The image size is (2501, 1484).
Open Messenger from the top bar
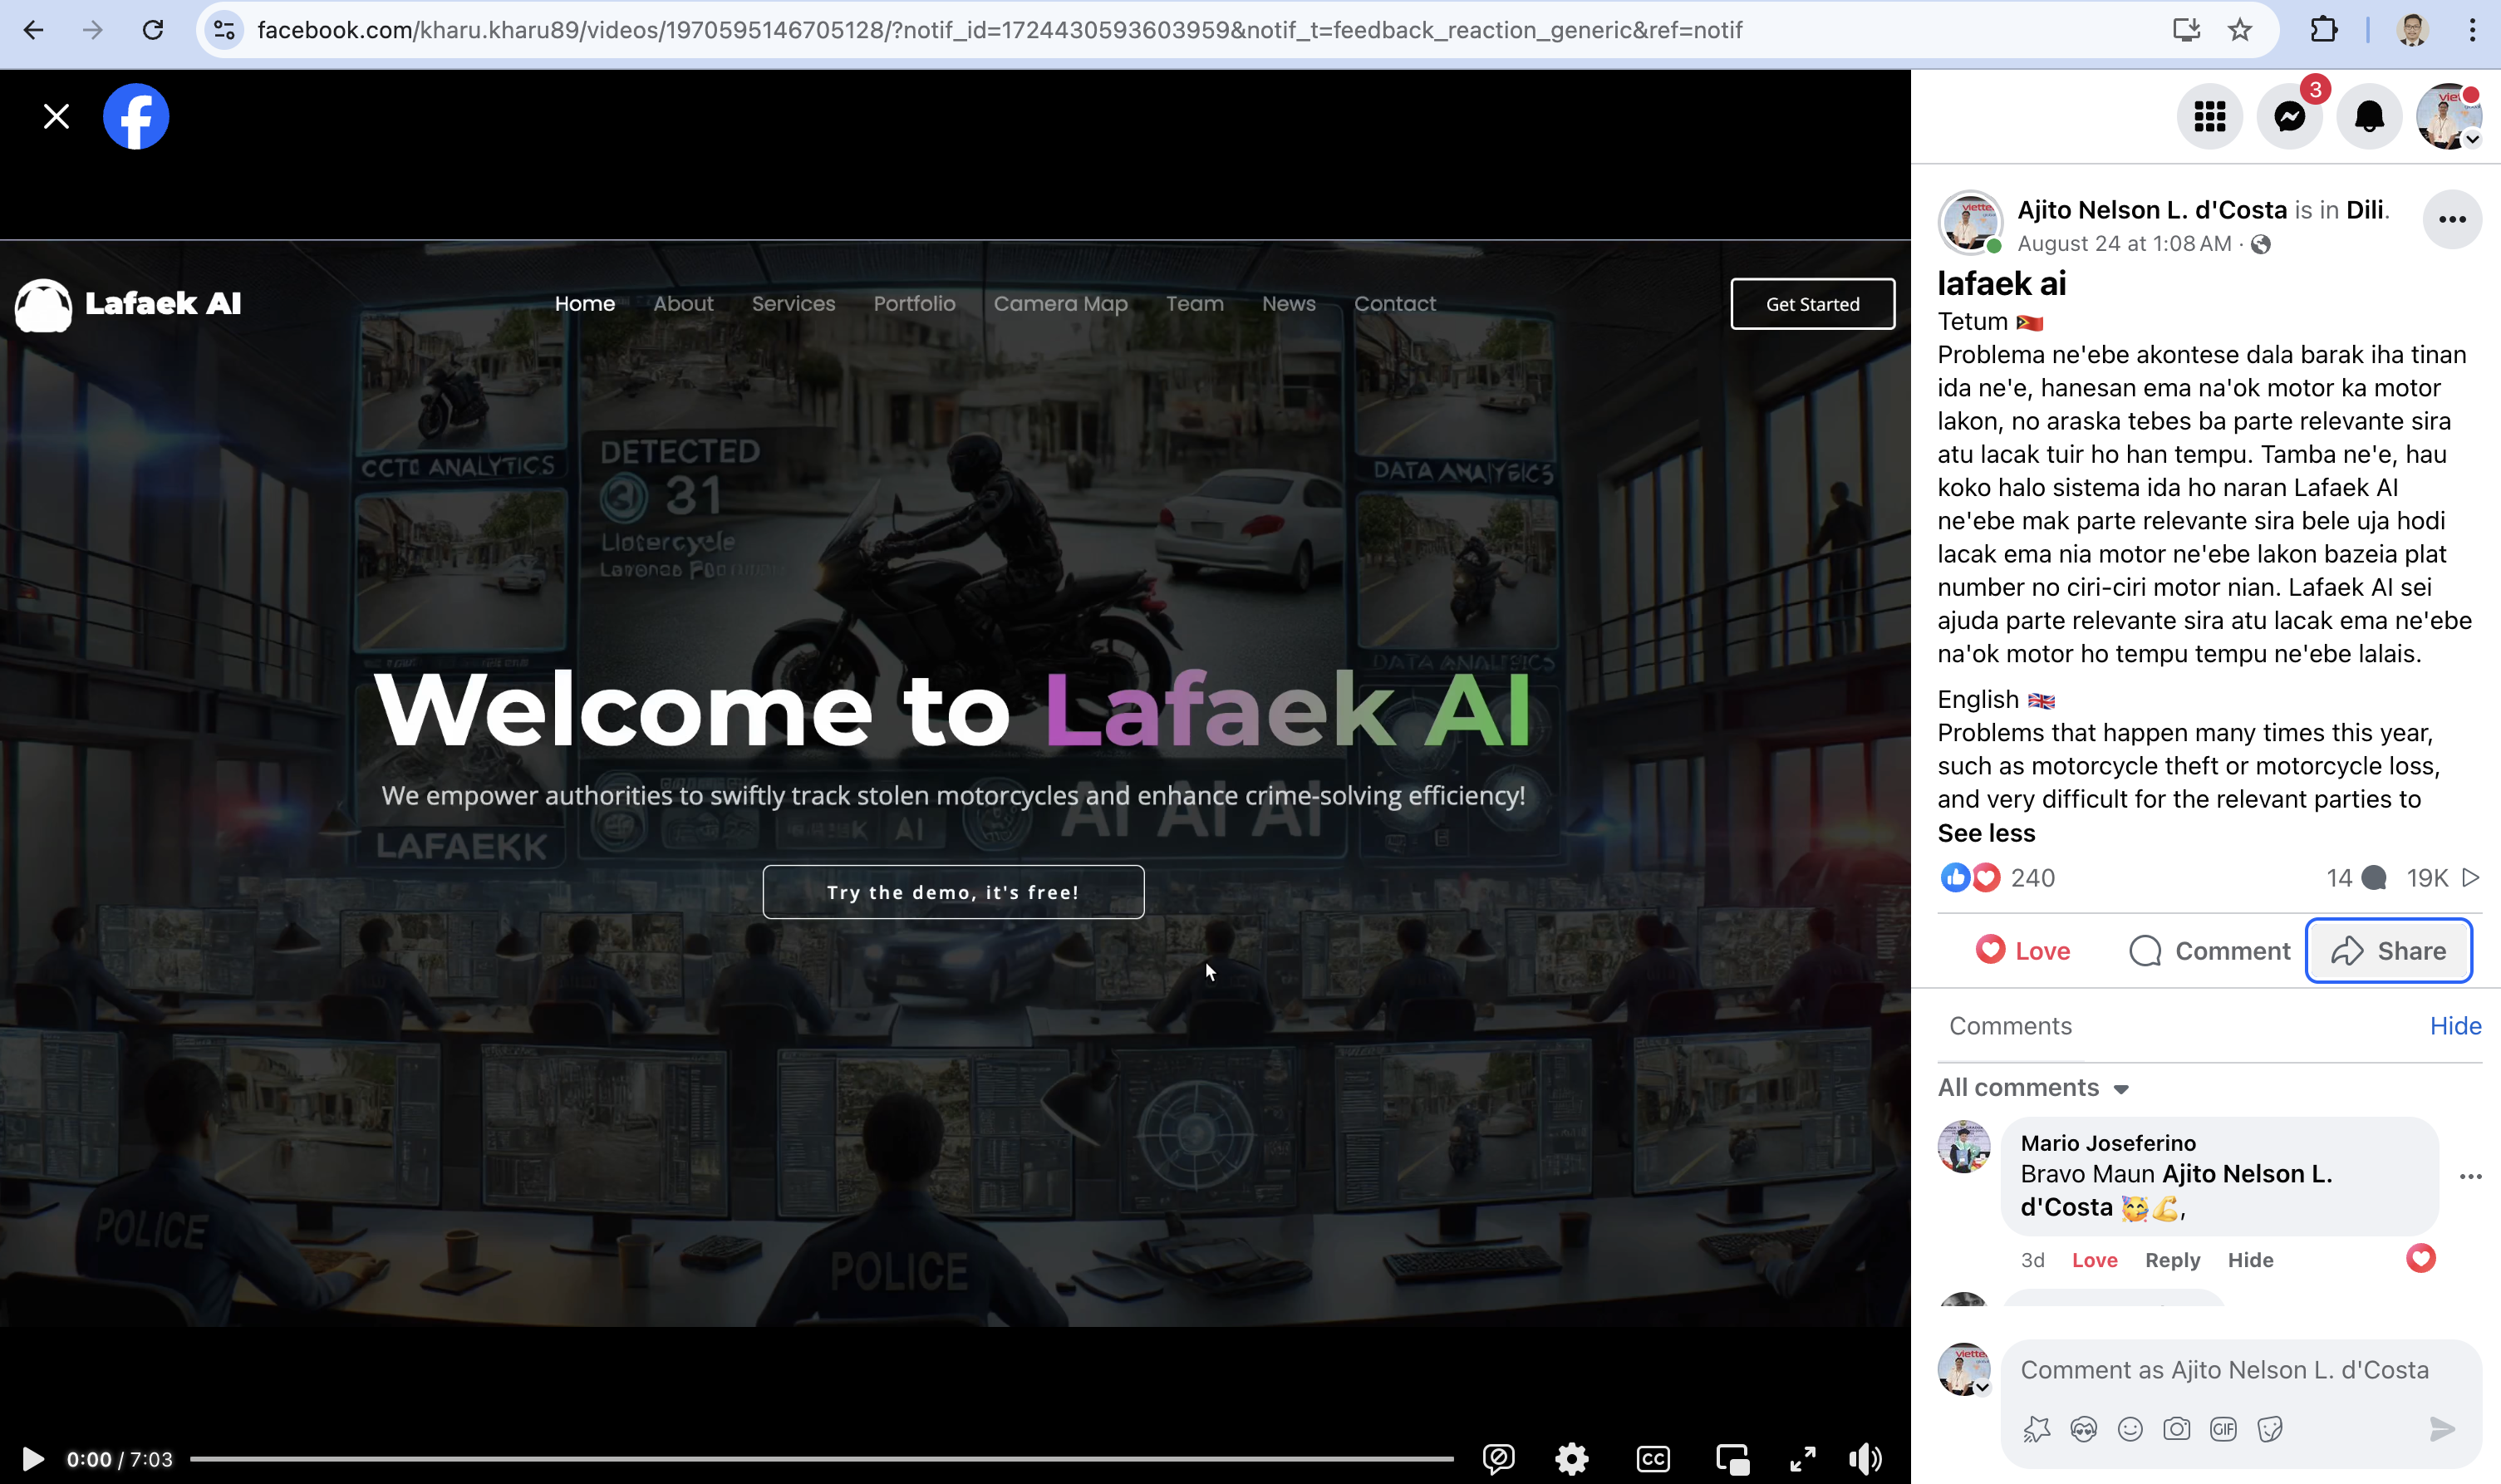2289,115
